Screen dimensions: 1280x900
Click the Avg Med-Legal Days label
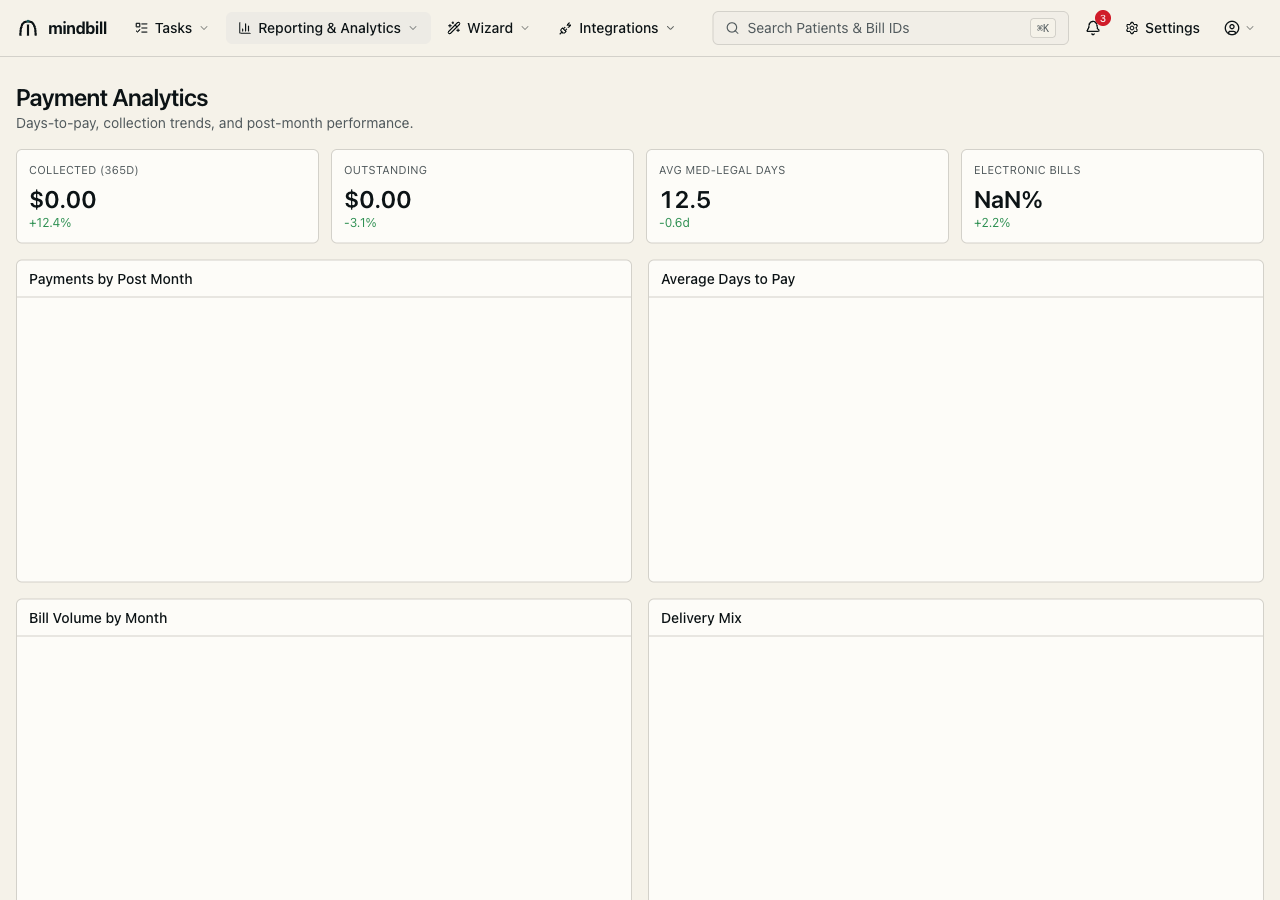(x=722, y=170)
